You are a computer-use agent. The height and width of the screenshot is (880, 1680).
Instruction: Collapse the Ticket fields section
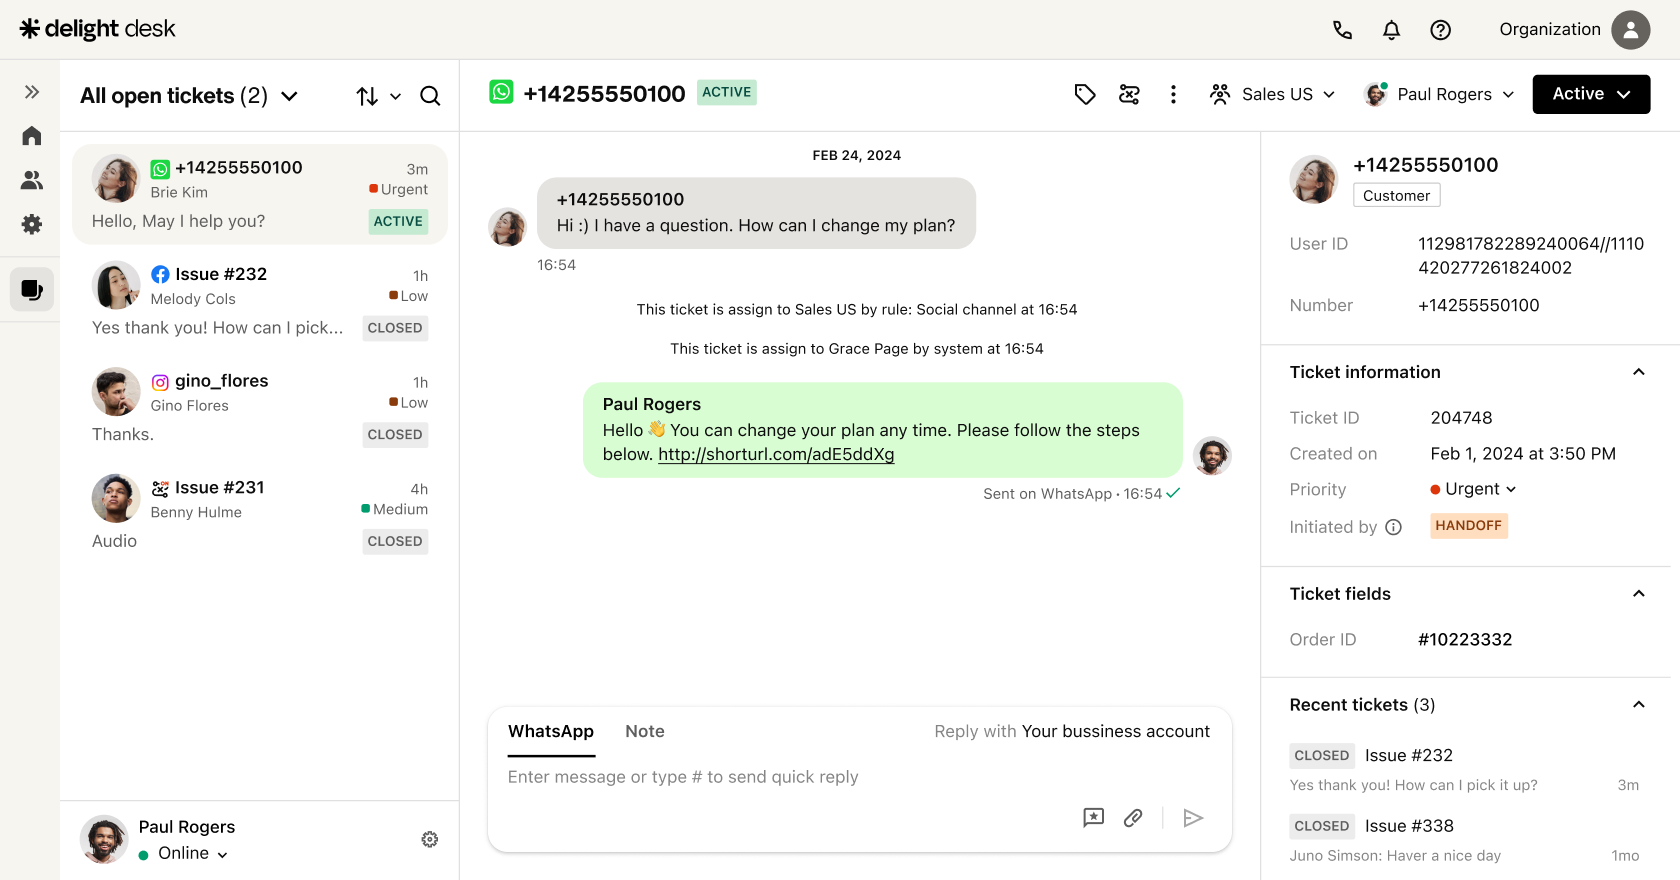1638,594
